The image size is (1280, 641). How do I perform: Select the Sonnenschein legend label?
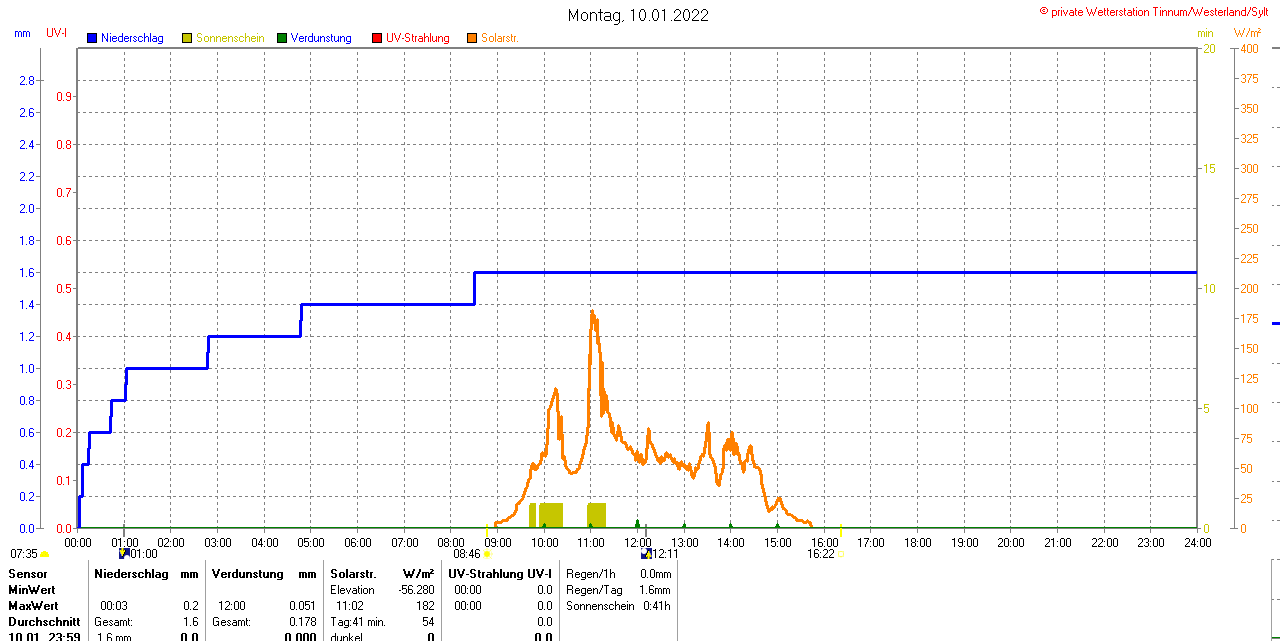pyautogui.click(x=230, y=38)
